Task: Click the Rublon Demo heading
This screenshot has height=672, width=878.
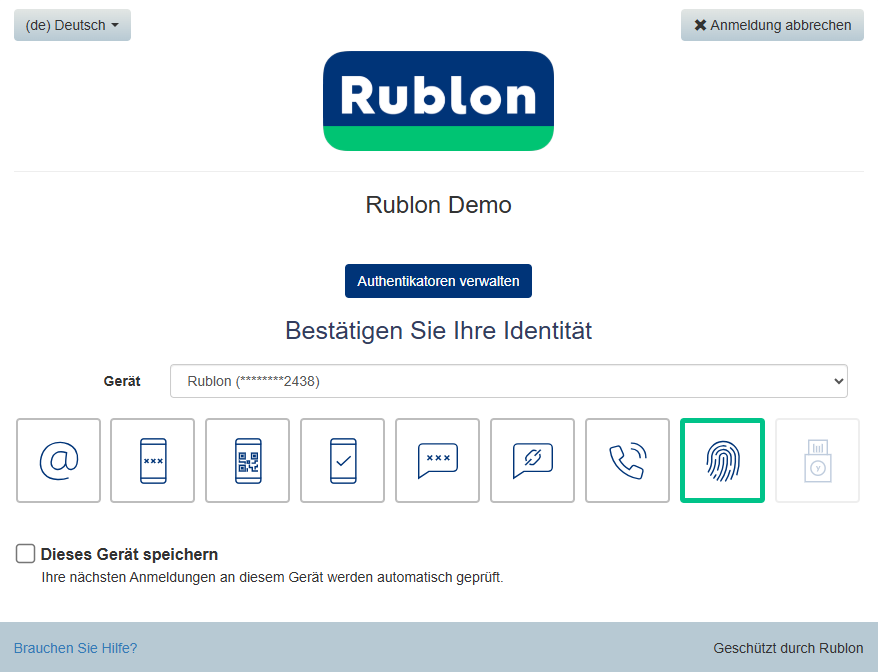Action: (x=438, y=205)
